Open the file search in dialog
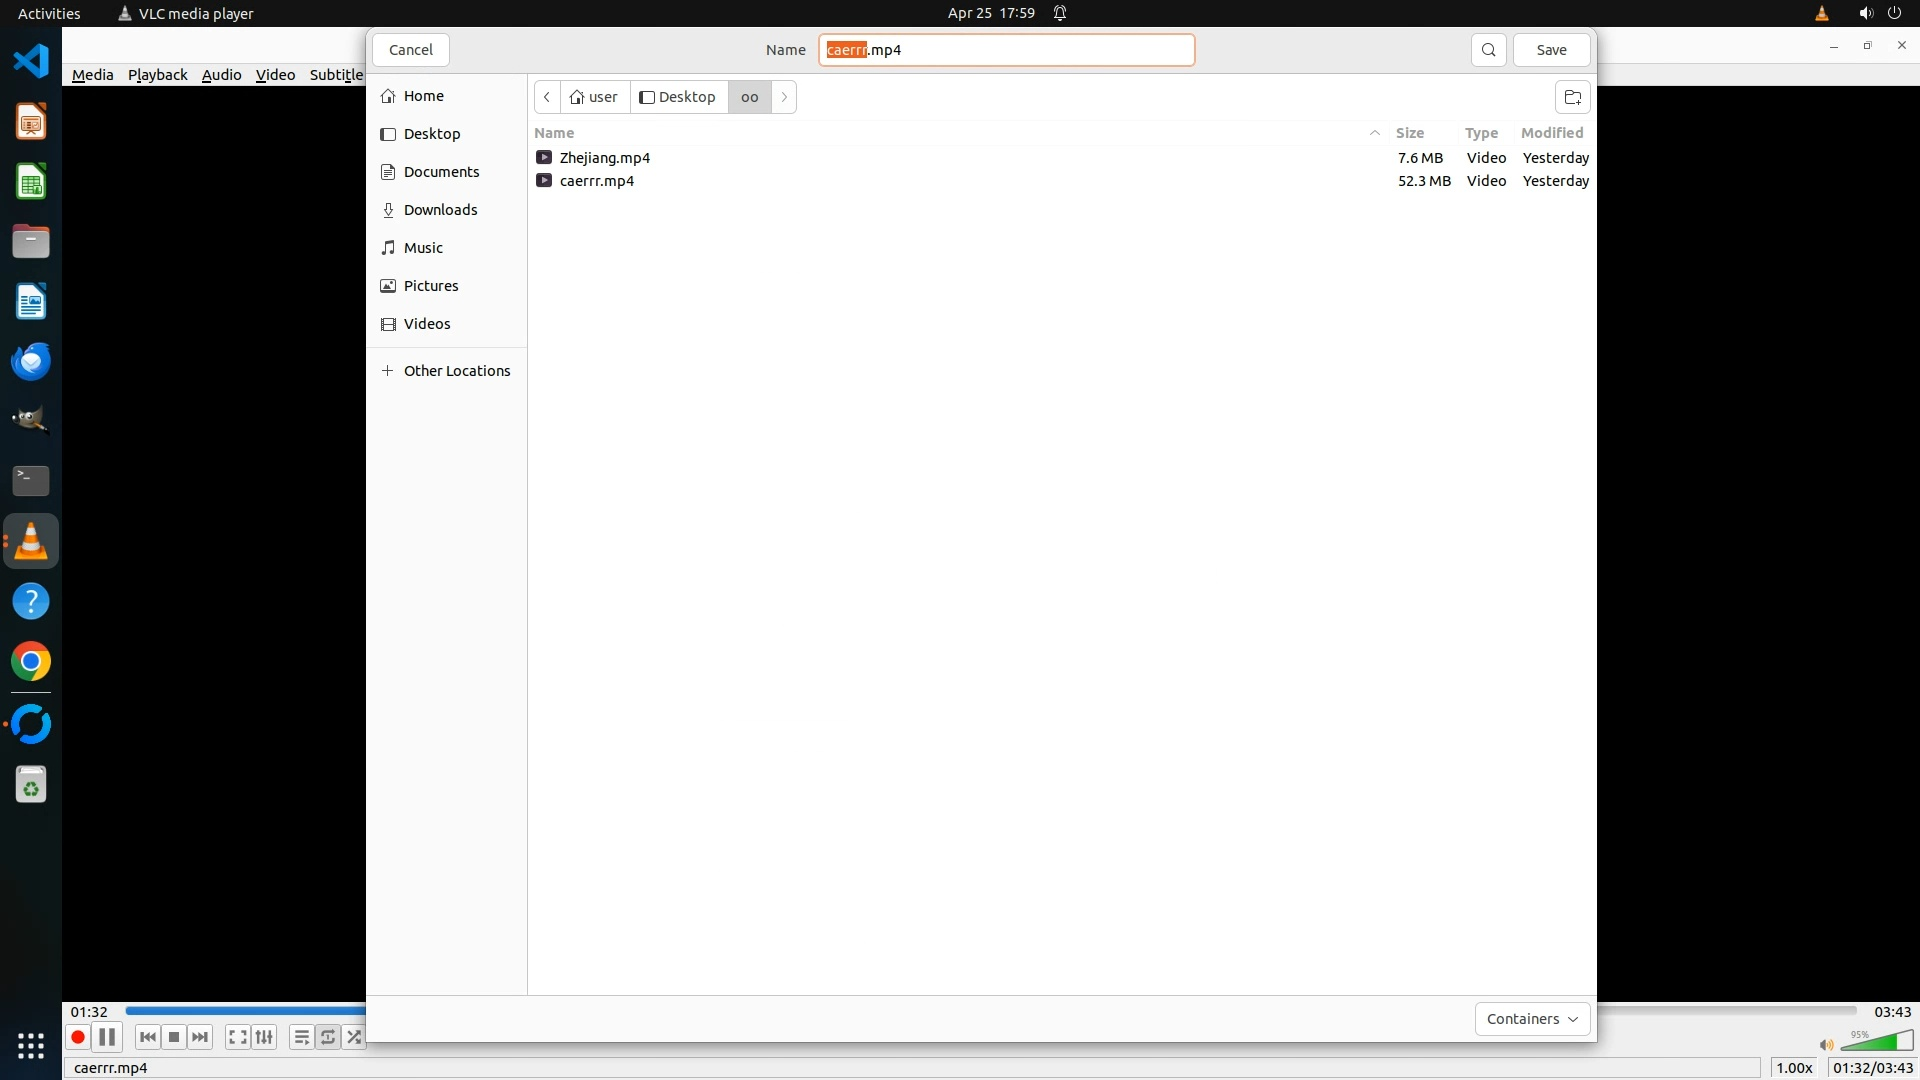This screenshot has height=1080, width=1920. (1488, 50)
